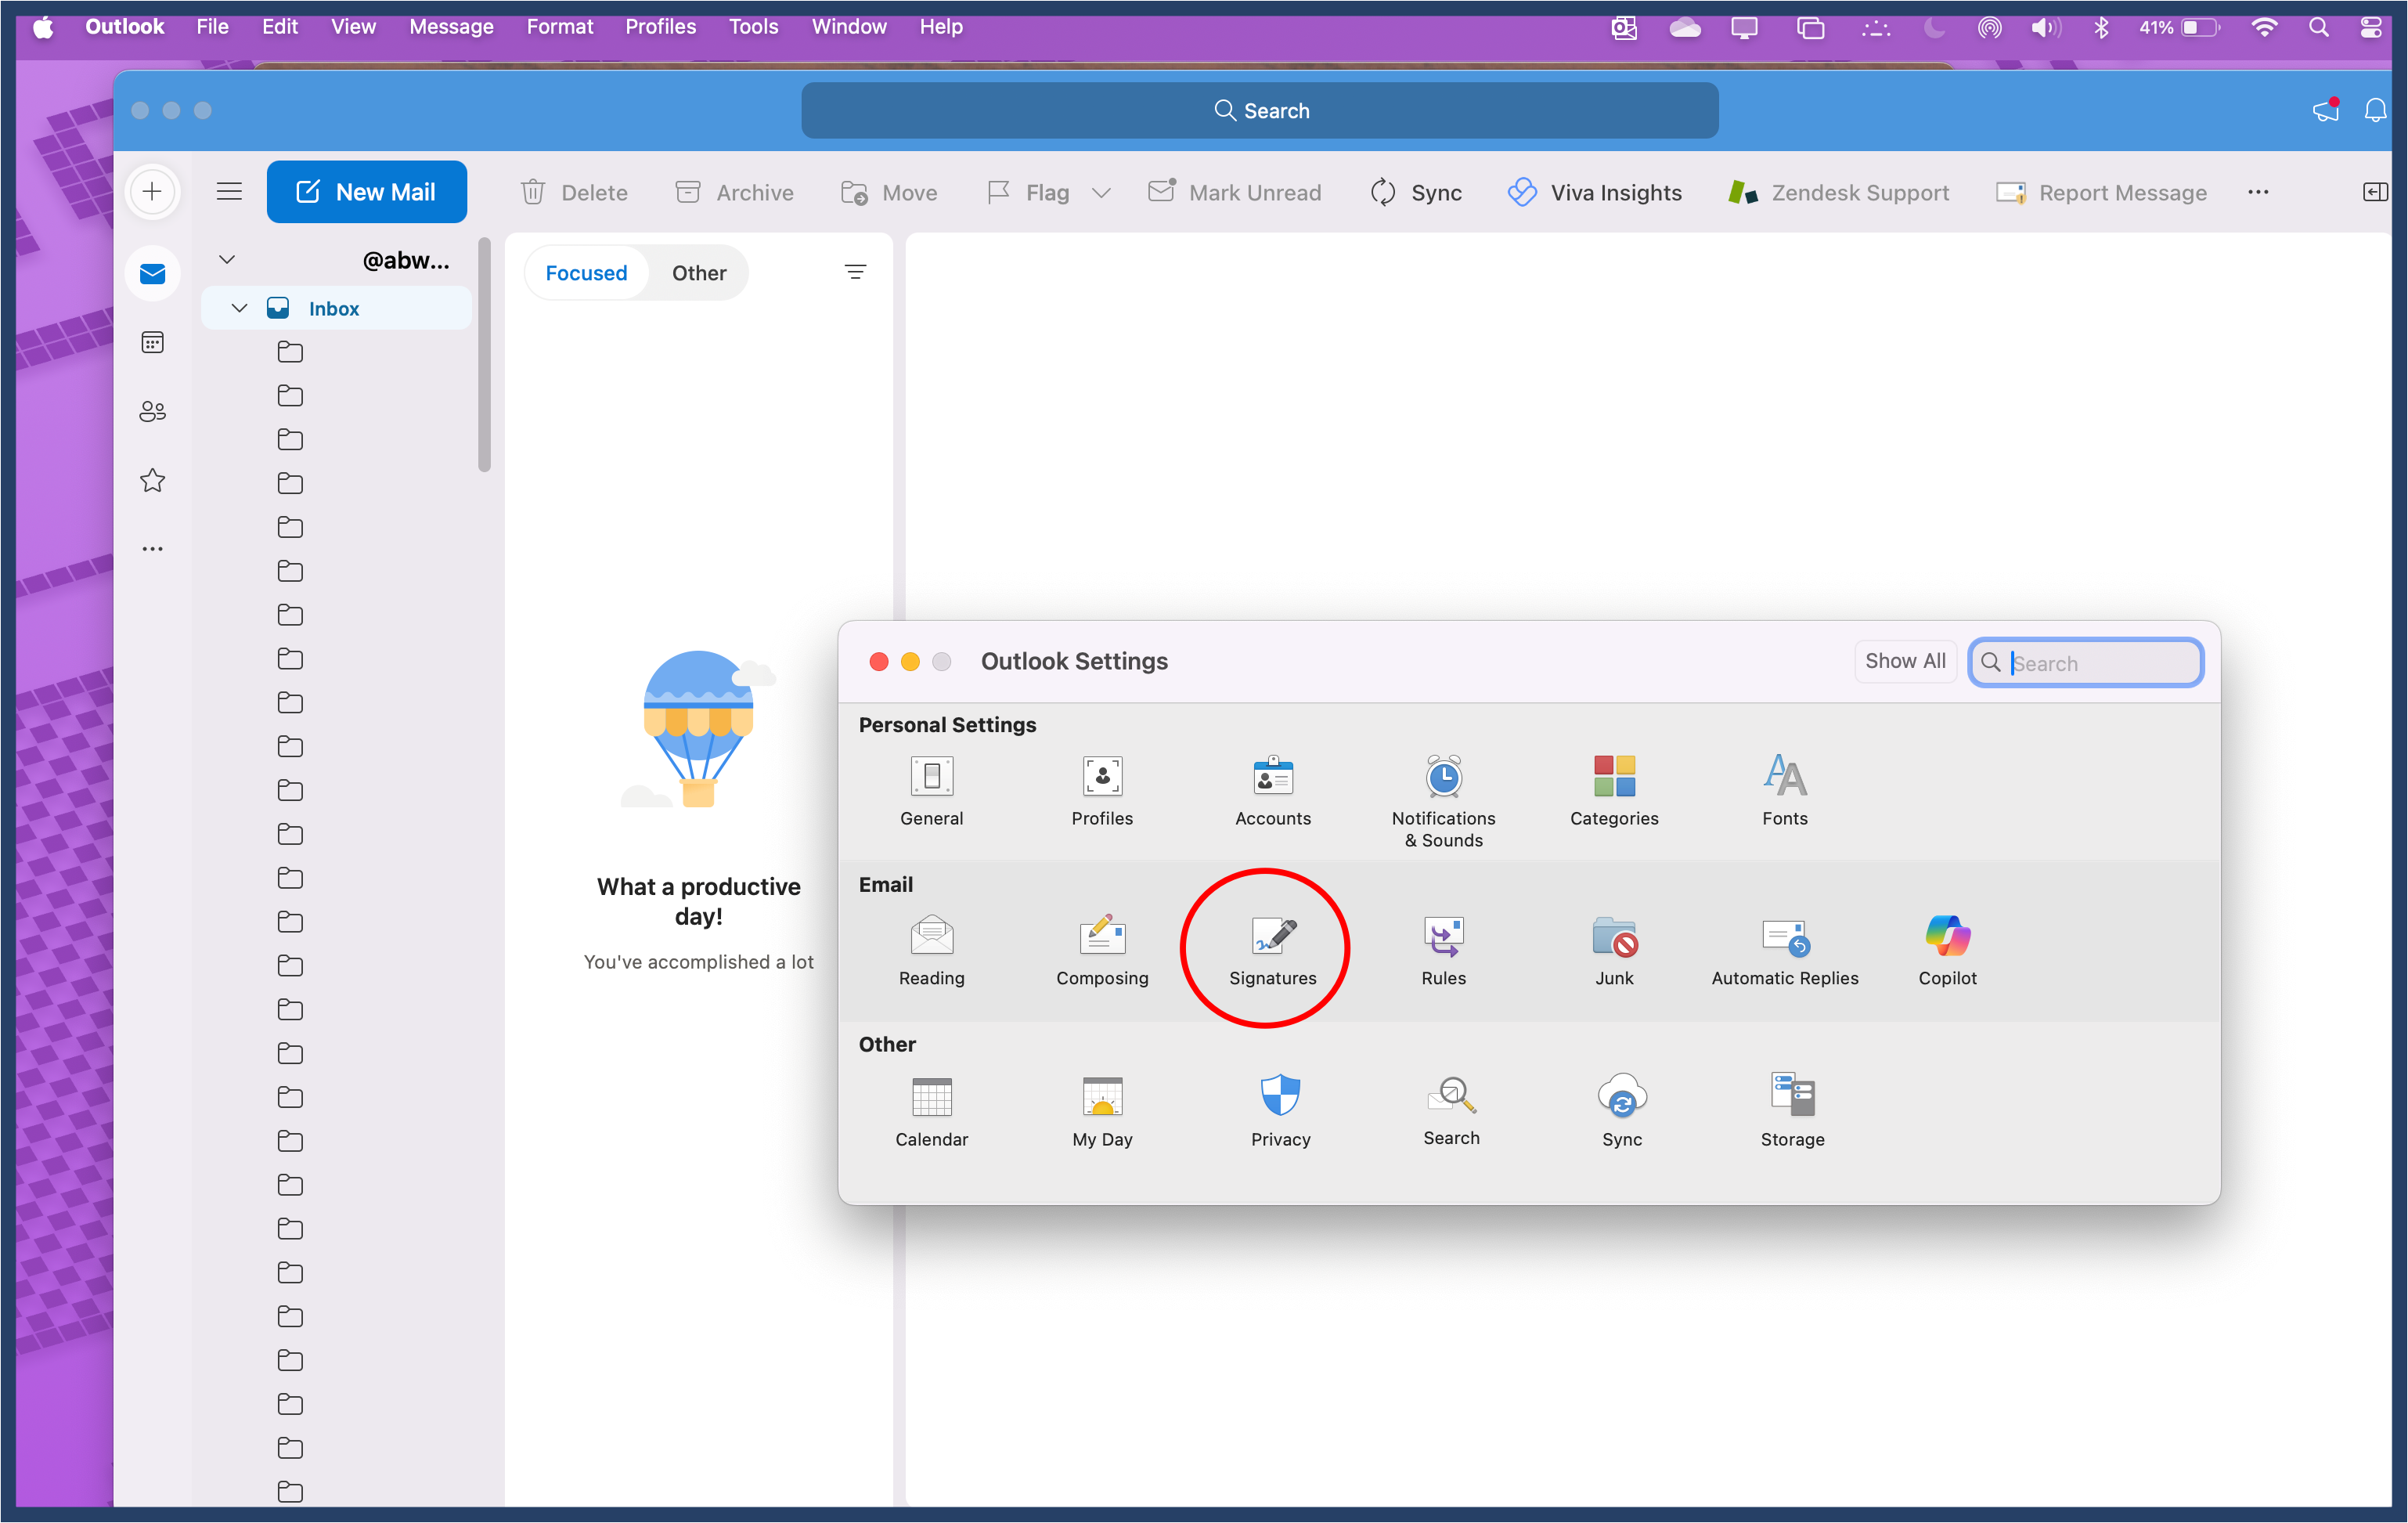Open the Message menu
This screenshot has width=2408, height=1523.
point(451,27)
